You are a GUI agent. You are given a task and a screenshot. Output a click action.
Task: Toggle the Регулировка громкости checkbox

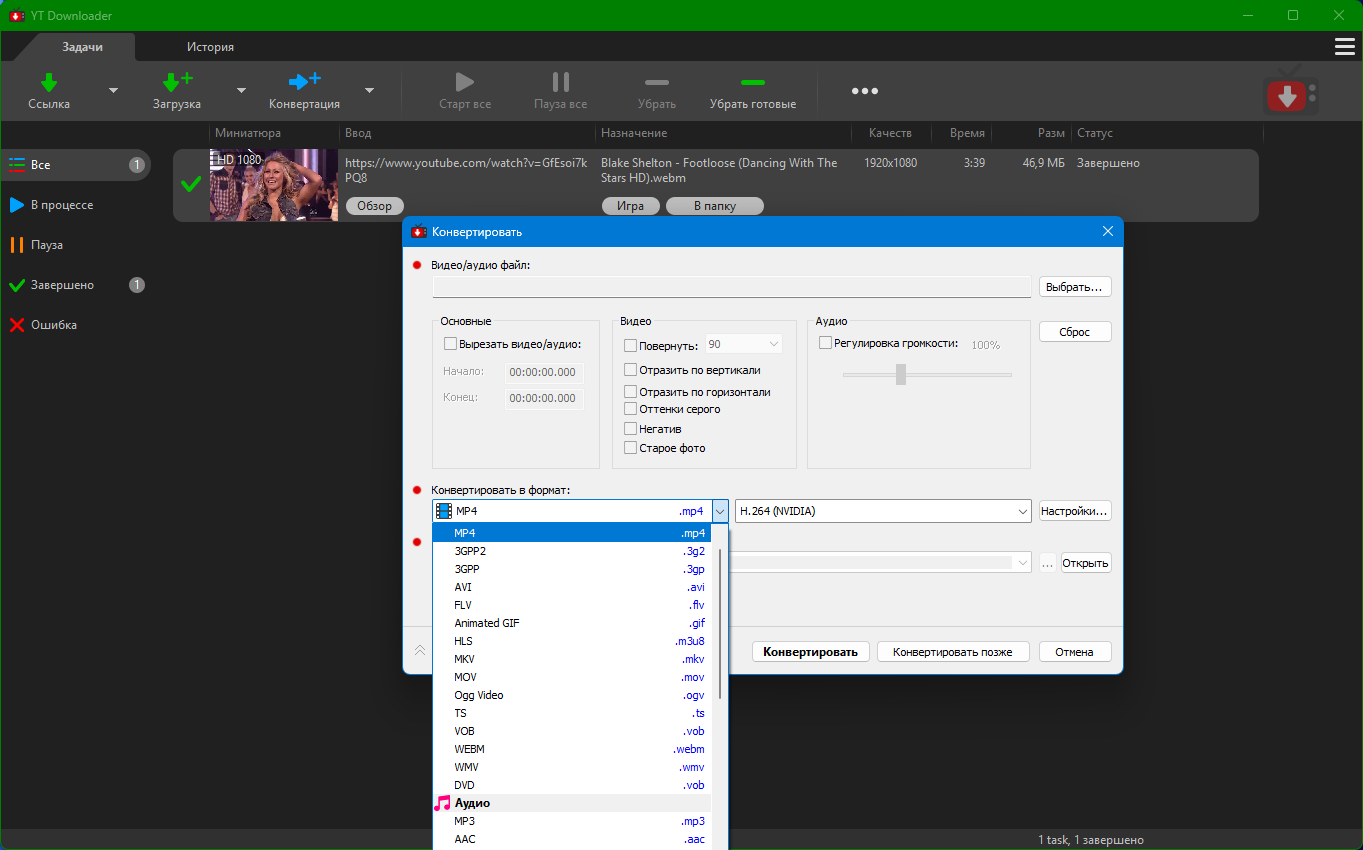825,343
